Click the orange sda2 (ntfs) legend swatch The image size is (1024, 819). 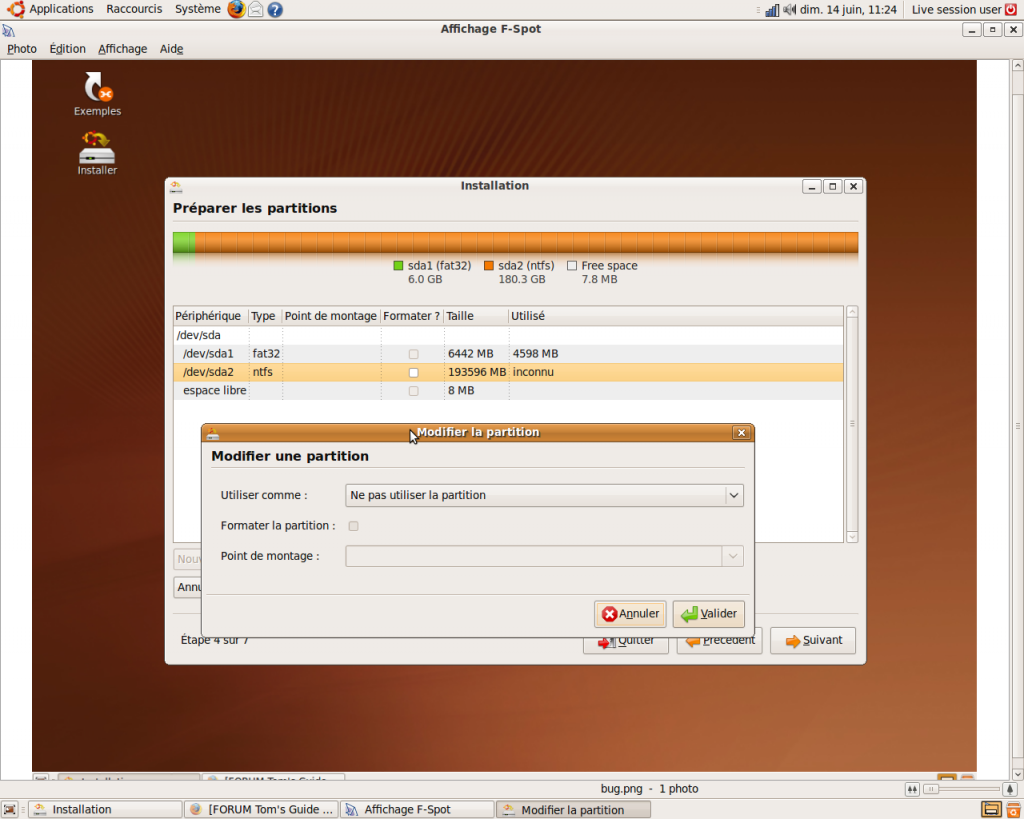click(x=488, y=266)
